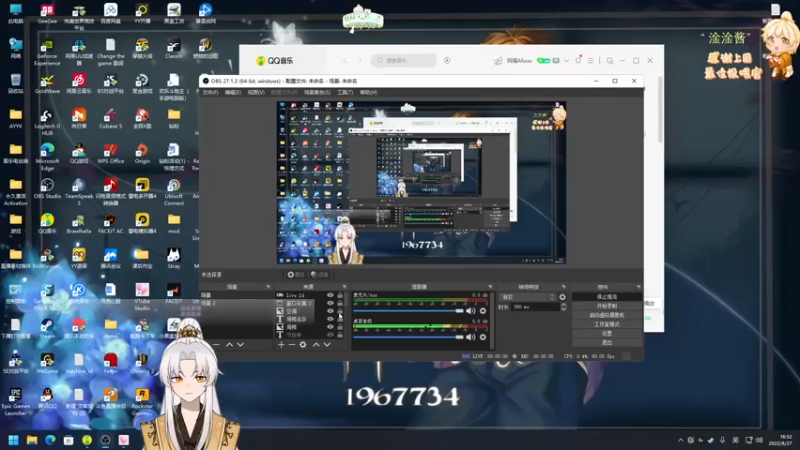Open scene transition type dropdown
The width and height of the screenshot is (800, 450).
528,297
